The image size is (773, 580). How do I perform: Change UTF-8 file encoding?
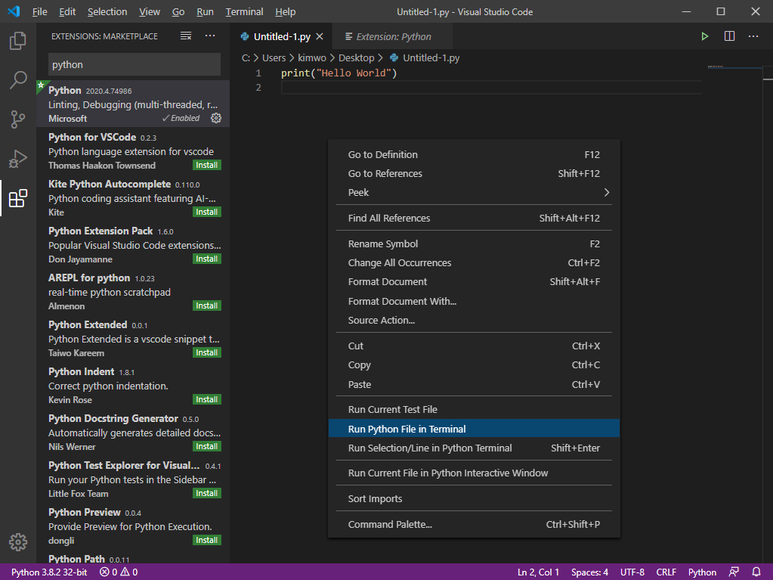coord(632,572)
